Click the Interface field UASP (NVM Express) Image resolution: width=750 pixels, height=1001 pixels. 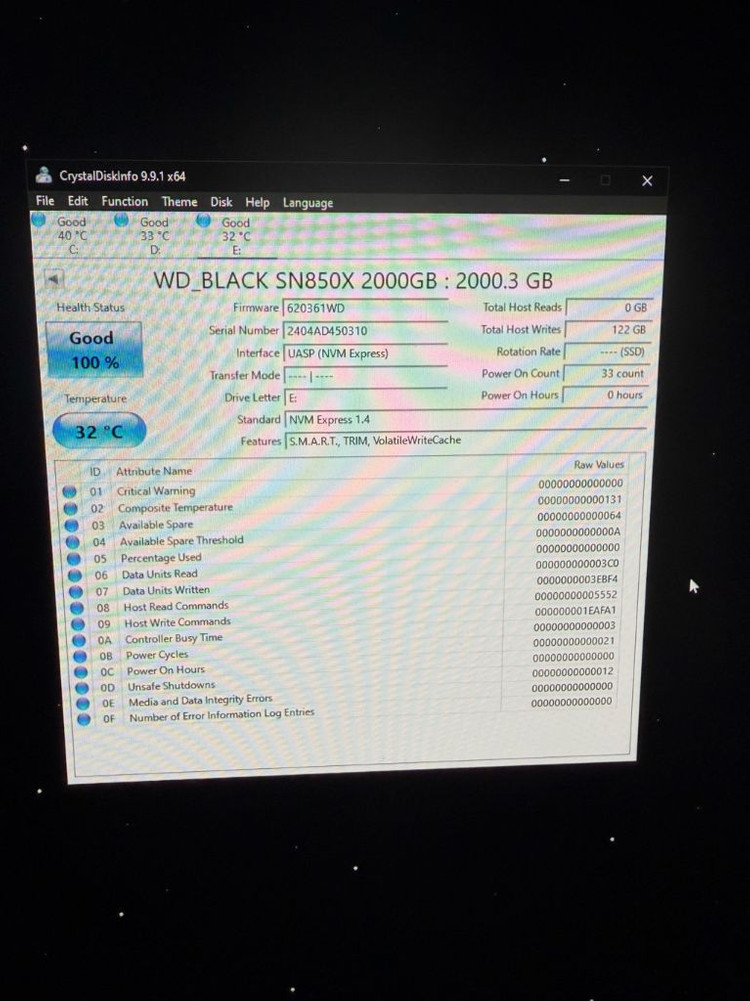point(366,353)
